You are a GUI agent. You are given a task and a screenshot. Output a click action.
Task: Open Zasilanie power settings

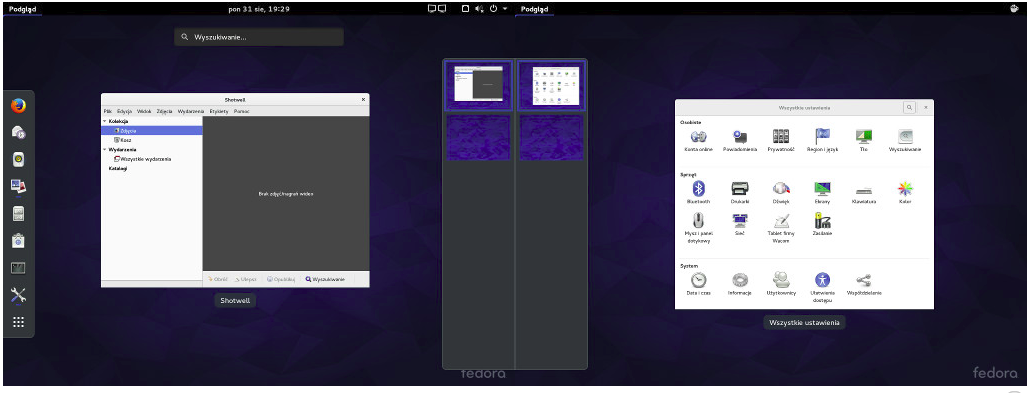[x=823, y=224]
